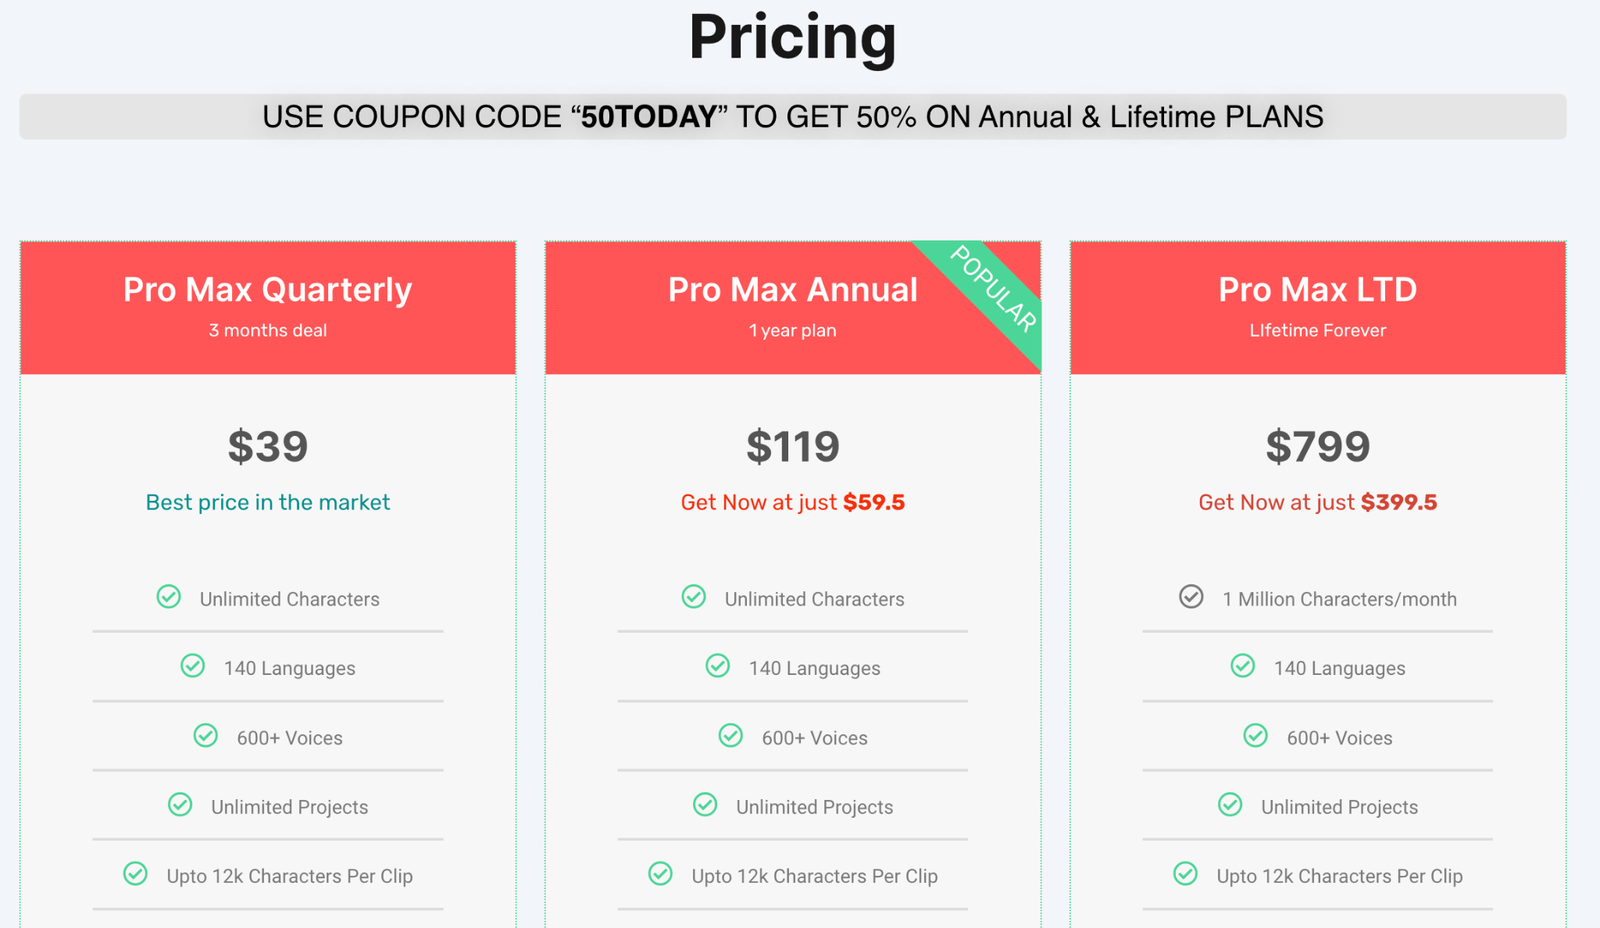Click the checkmark beside Quarterly Unlimited Characters
This screenshot has width=1600, height=928.
click(169, 597)
